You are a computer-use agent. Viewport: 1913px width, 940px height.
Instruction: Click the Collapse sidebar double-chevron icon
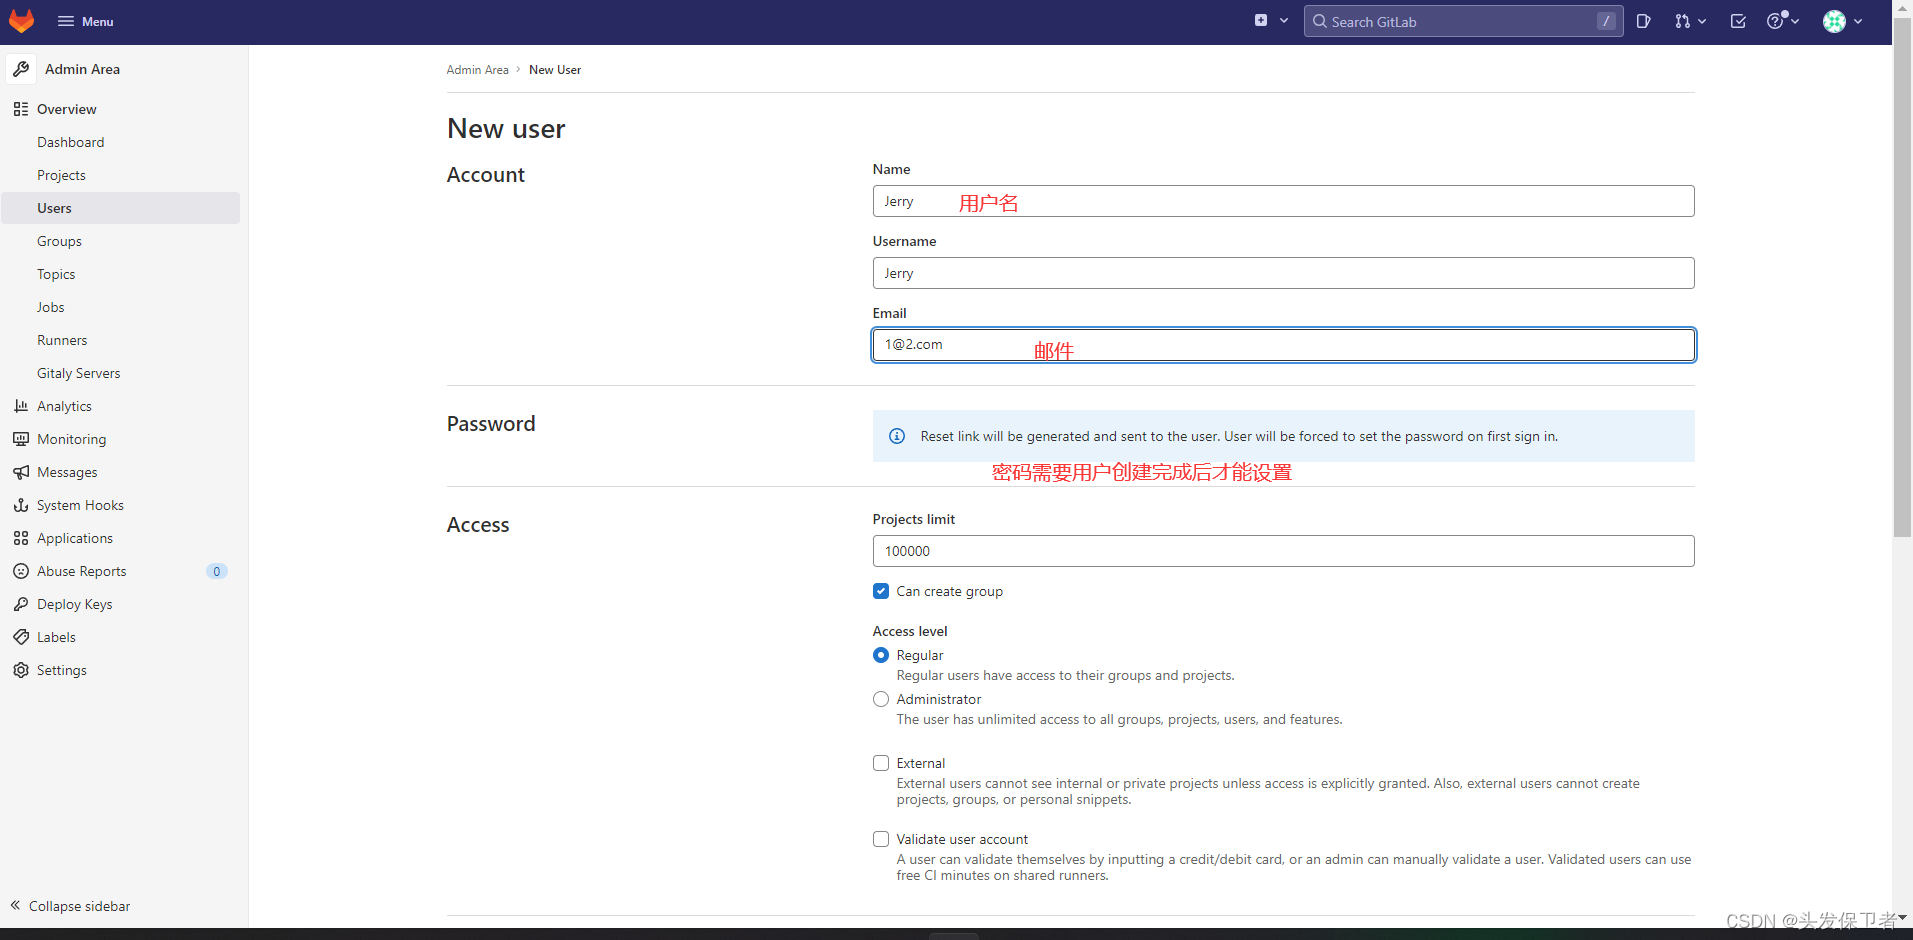tap(16, 905)
